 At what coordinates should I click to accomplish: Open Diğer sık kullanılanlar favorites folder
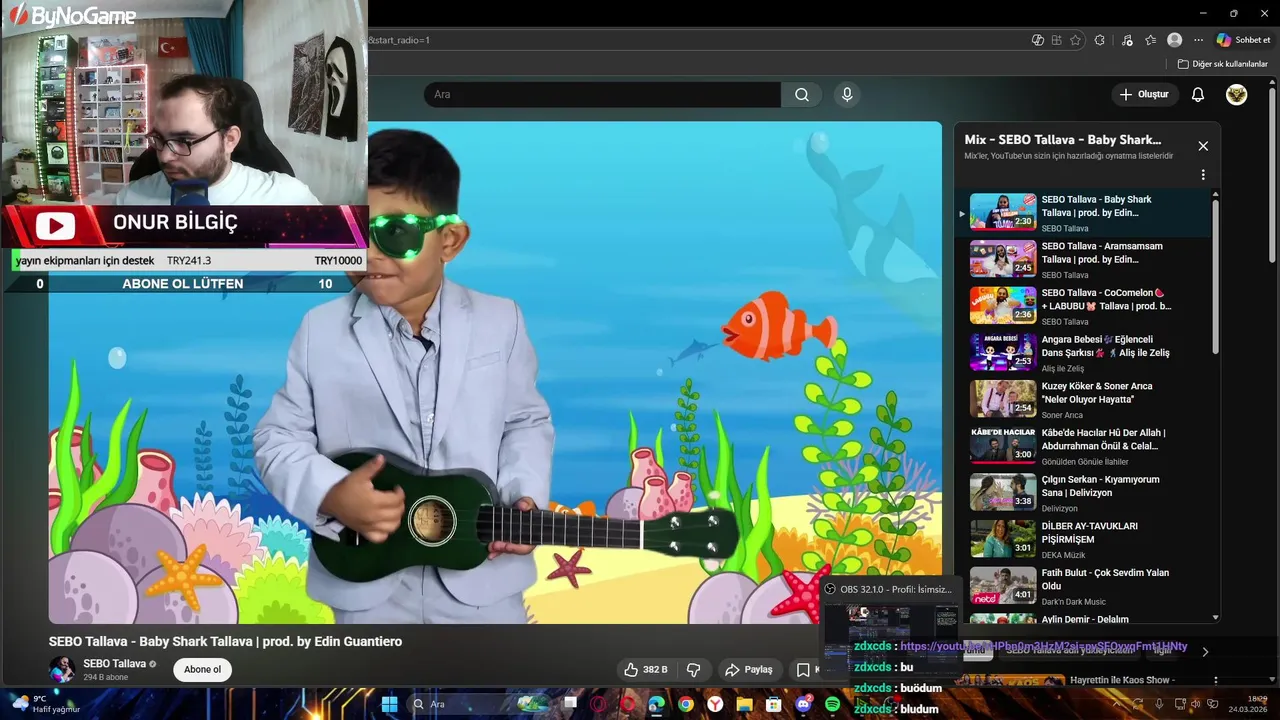pyautogui.click(x=1222, y=64)
